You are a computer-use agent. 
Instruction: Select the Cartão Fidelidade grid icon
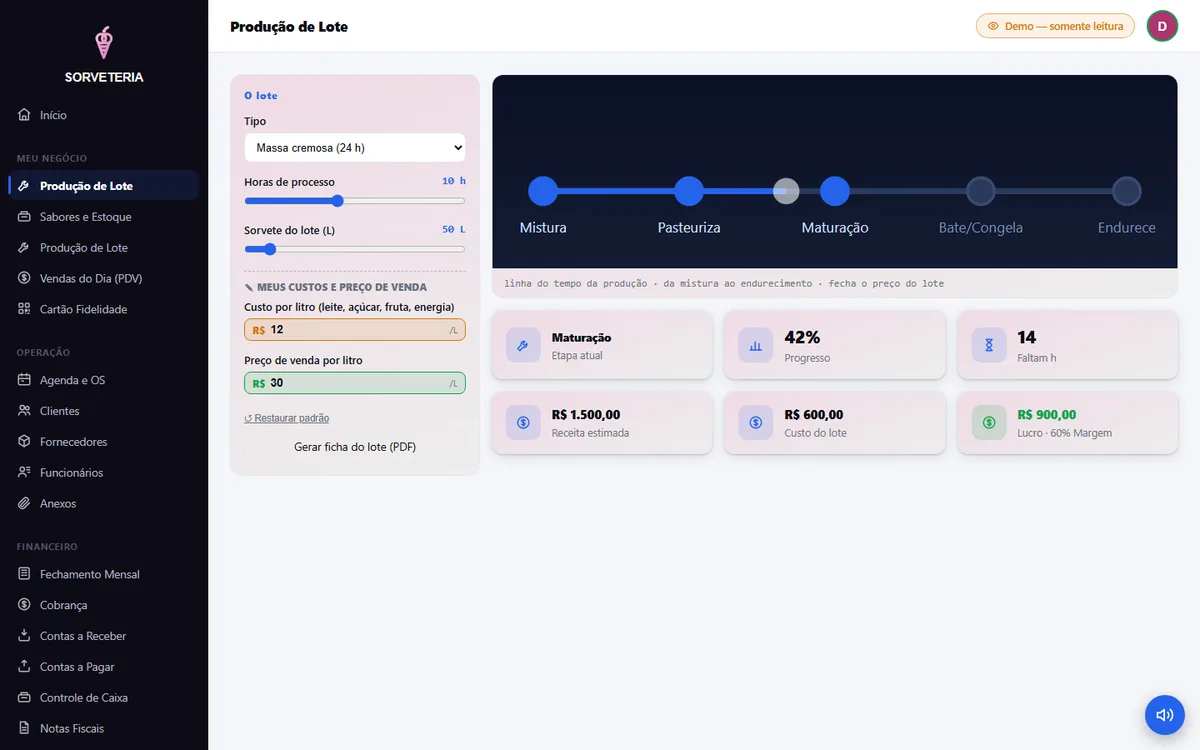(x=24, y=309)
